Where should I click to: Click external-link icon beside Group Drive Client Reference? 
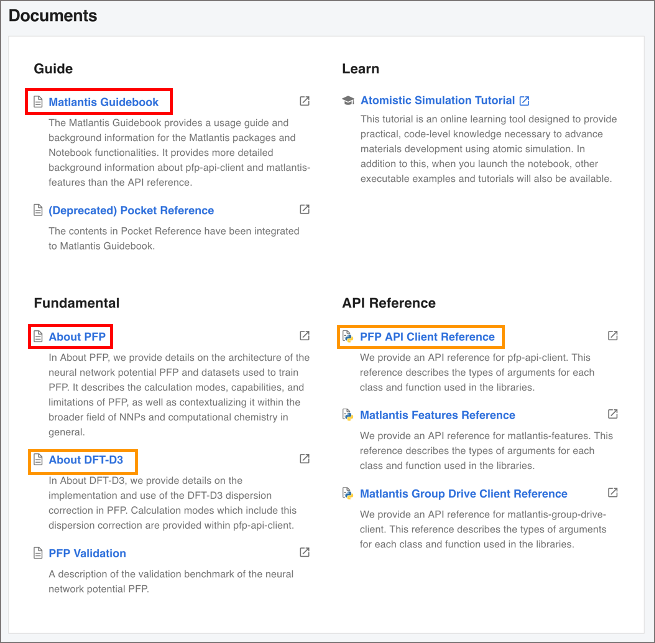pos(613,493)
